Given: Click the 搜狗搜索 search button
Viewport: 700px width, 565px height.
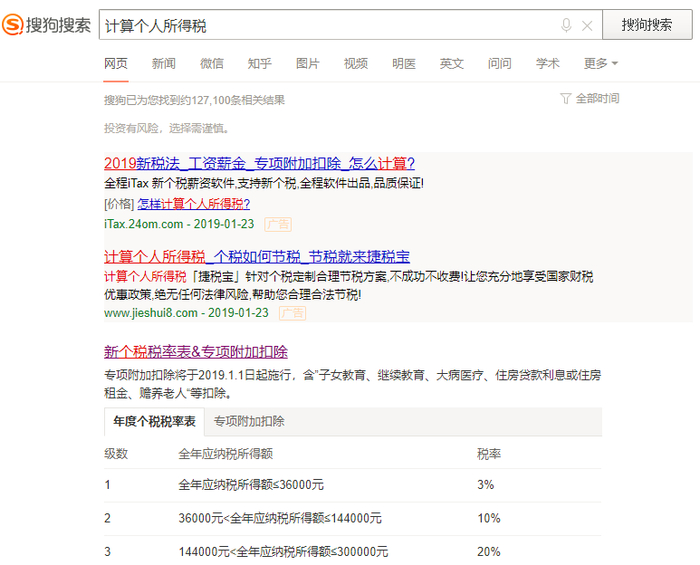Looking at the screenshot, I should coord(647,25).
